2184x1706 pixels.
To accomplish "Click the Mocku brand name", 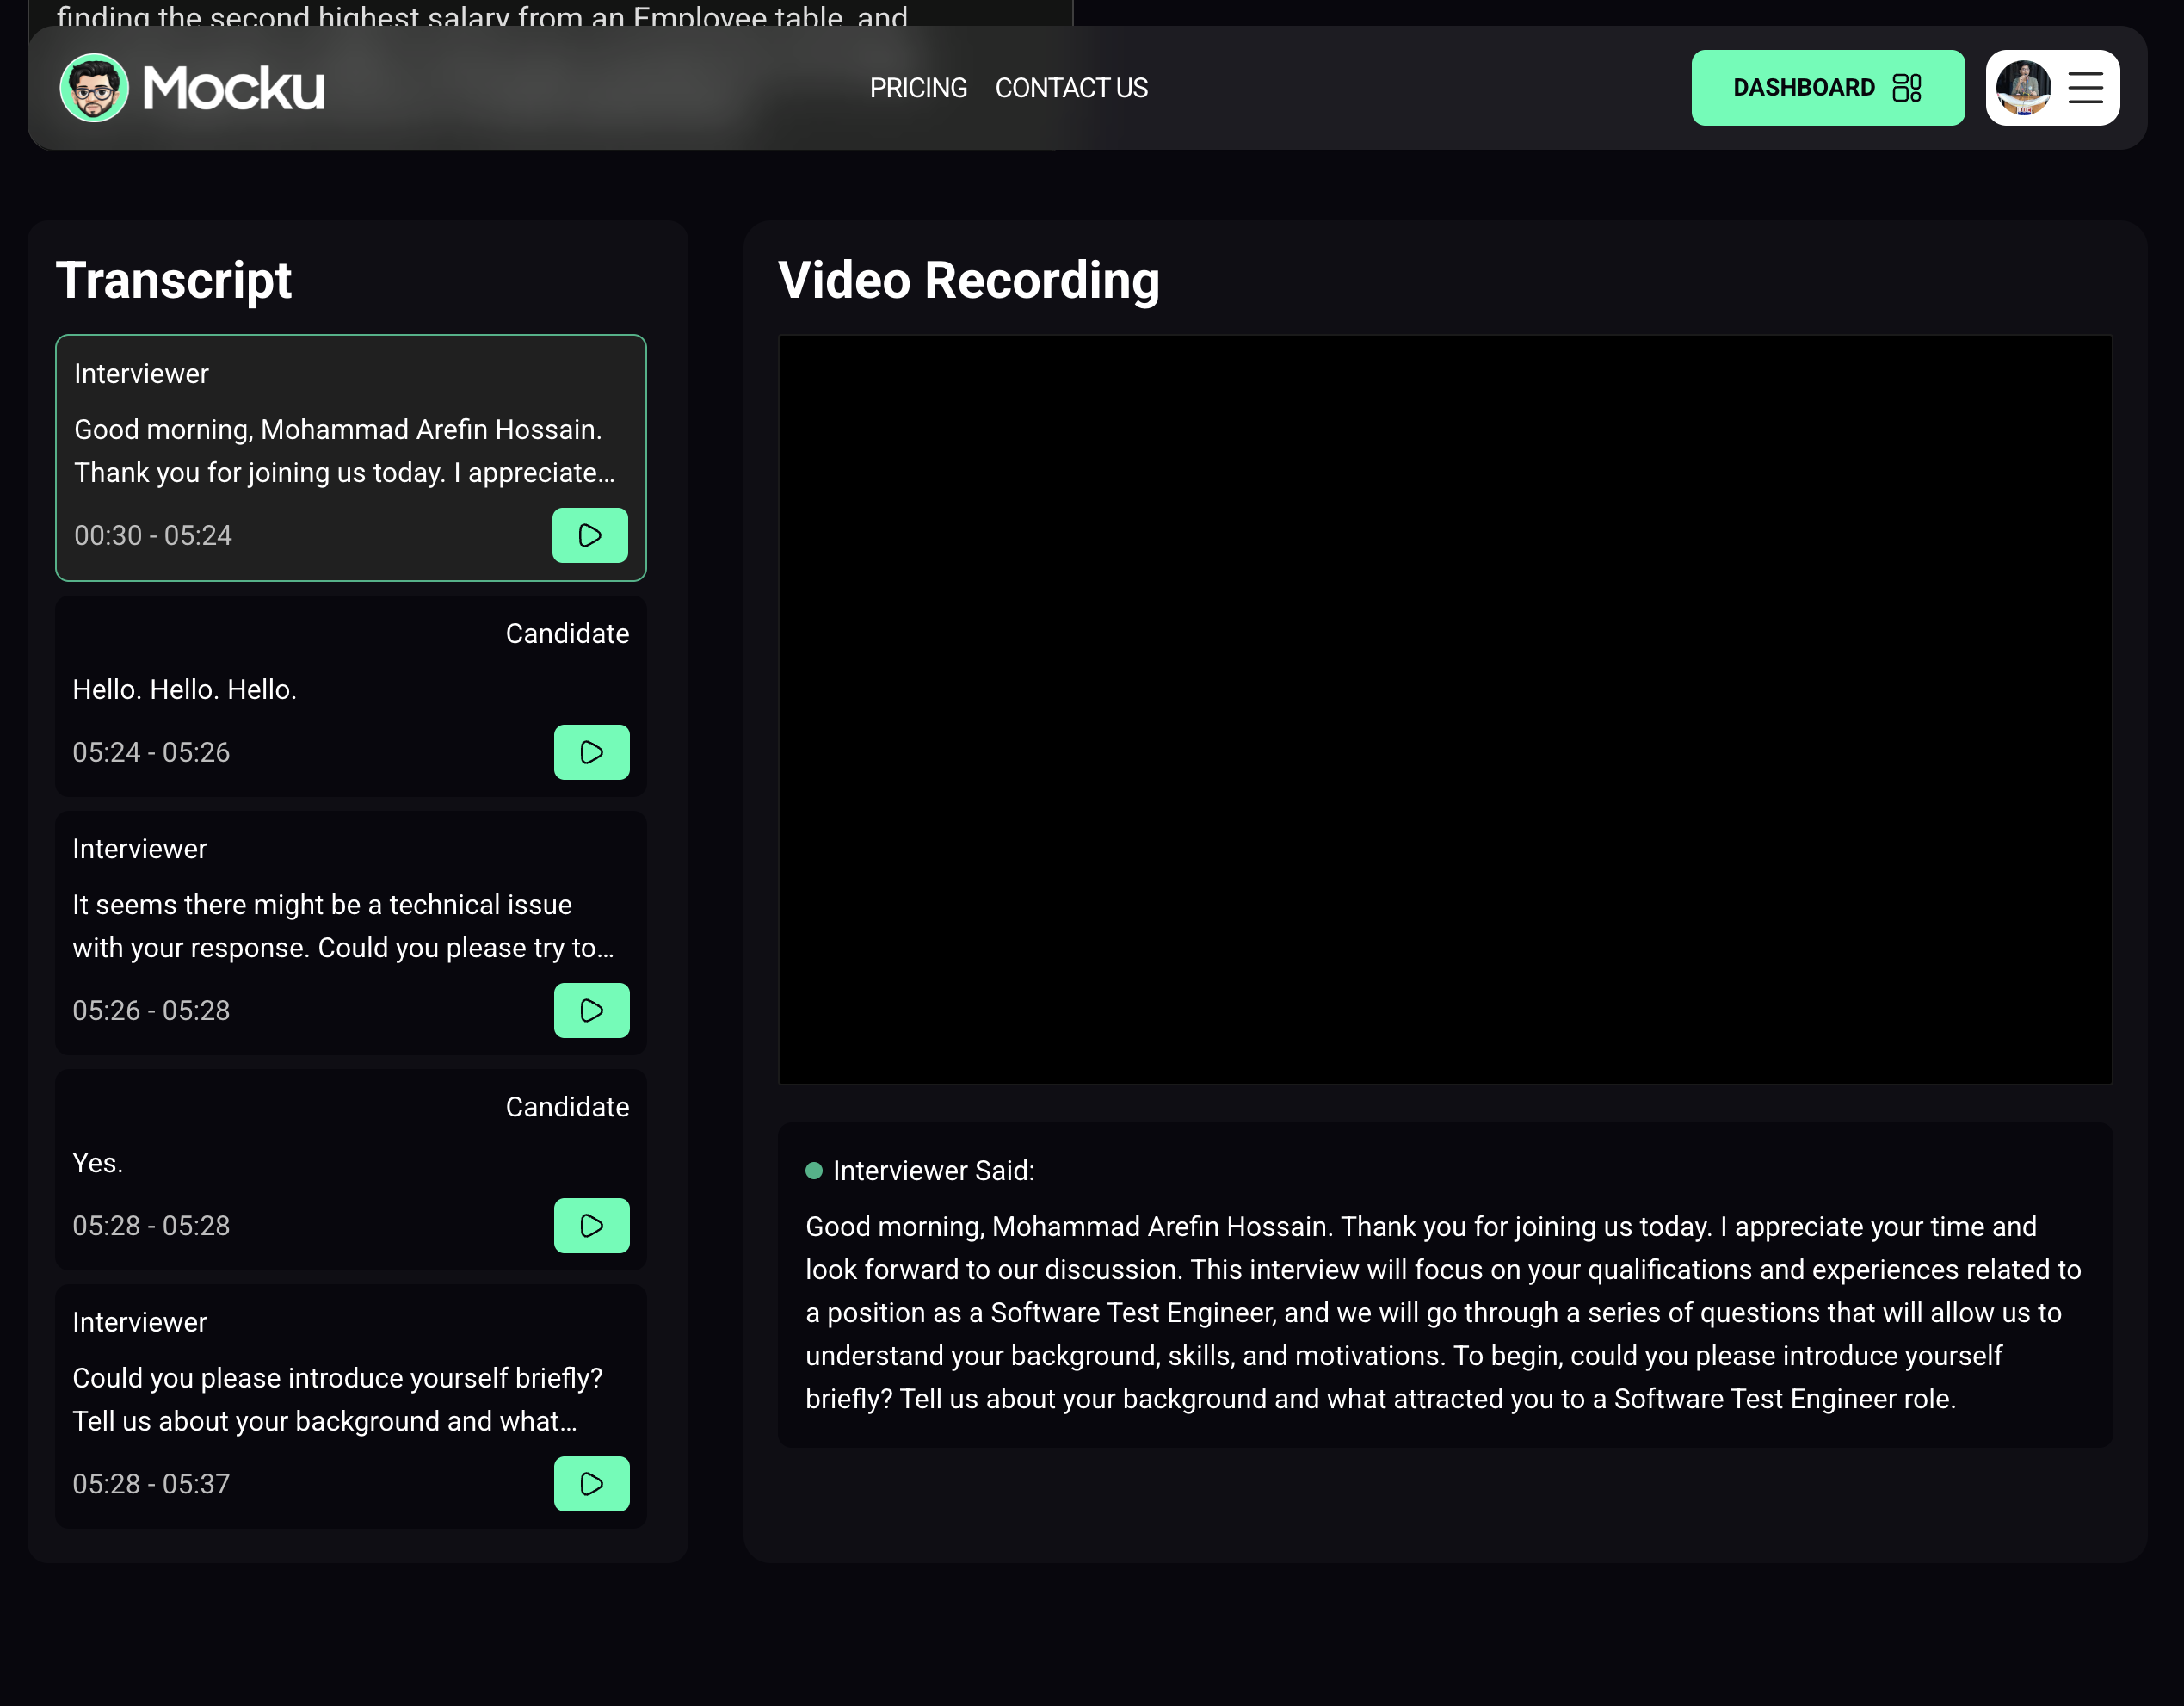I will click(x=234, y=88).
